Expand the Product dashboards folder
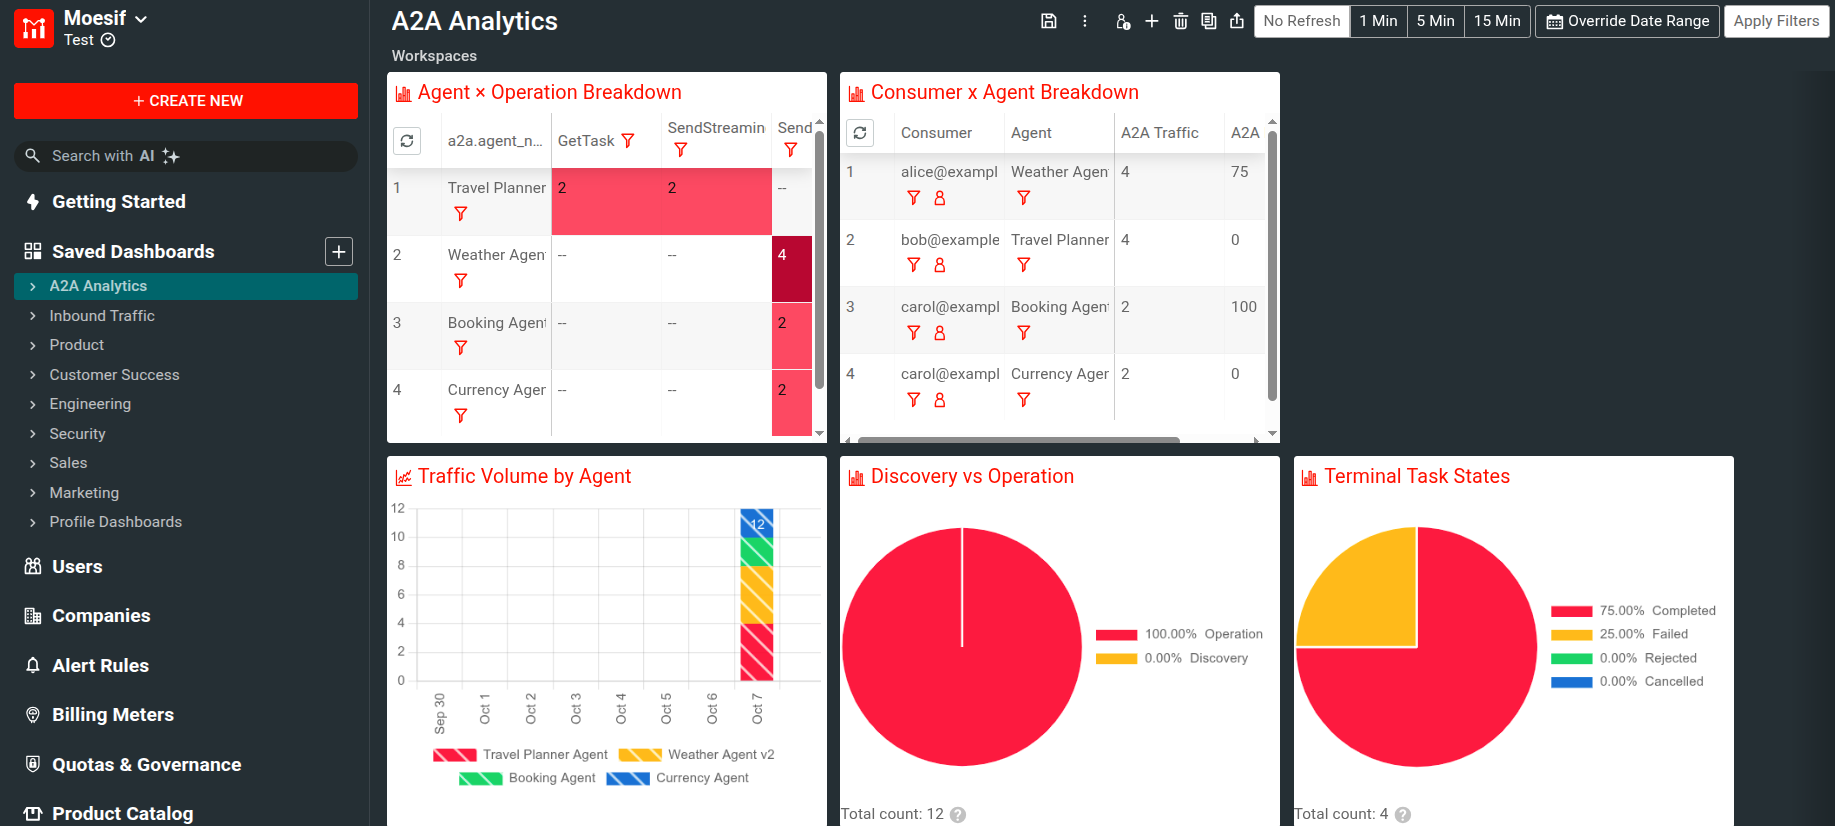Viewport: 1835px width, 826px height. point(33,345)
